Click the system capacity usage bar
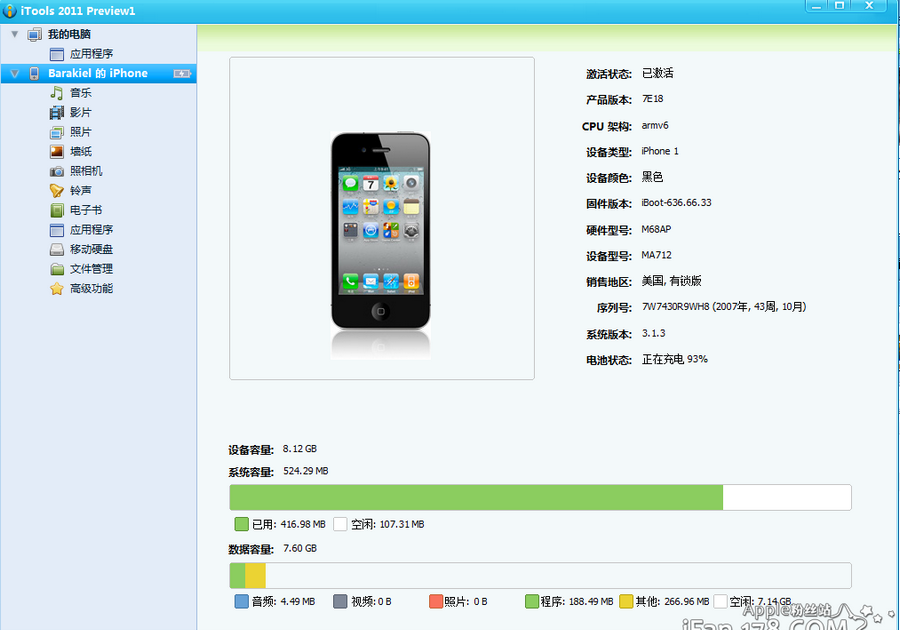The width and height of the screenshot is (900, 630). tap(540, 497)
